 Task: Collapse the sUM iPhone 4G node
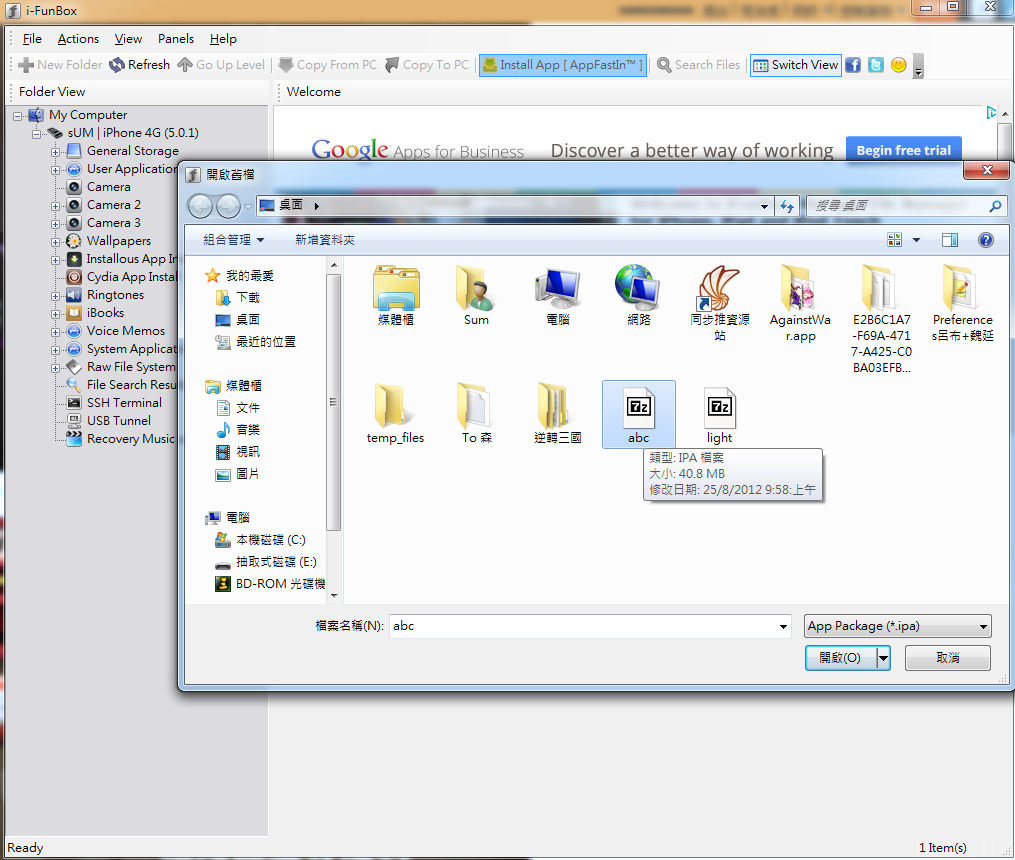click(x=37, y=134)
